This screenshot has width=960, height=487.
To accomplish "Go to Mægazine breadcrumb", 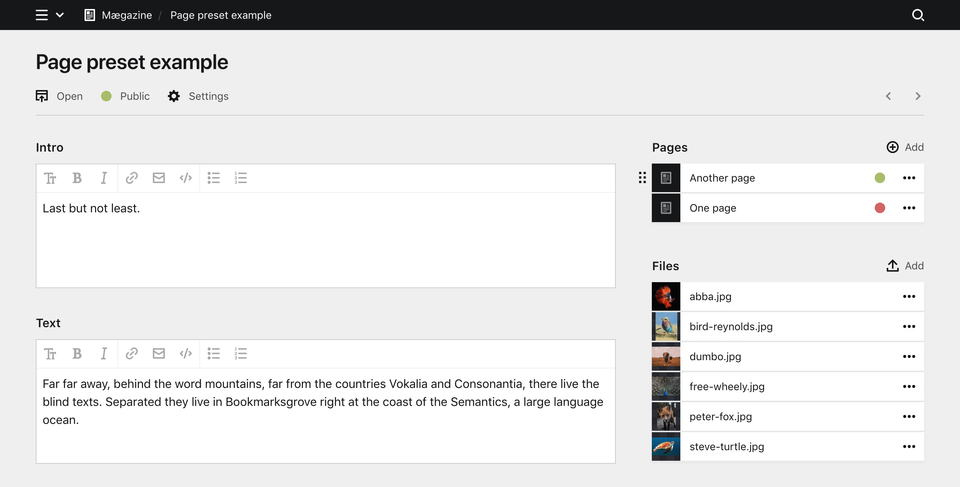I will (118, 15).
